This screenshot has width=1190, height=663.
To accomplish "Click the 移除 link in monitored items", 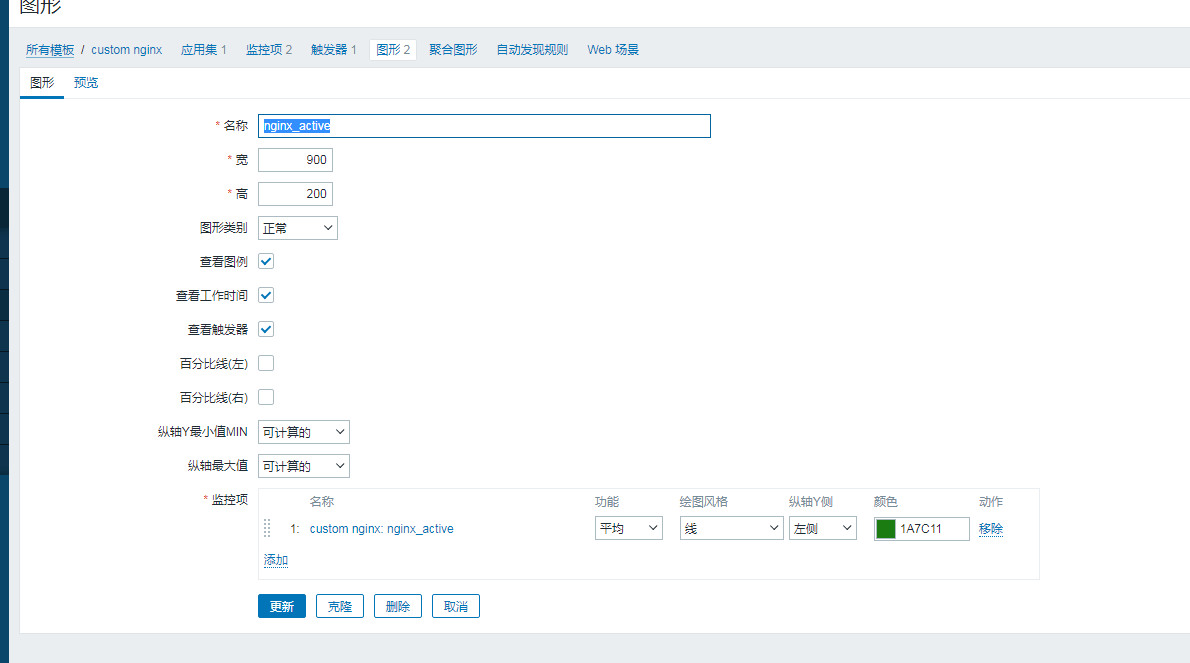I will click(991, 529).
